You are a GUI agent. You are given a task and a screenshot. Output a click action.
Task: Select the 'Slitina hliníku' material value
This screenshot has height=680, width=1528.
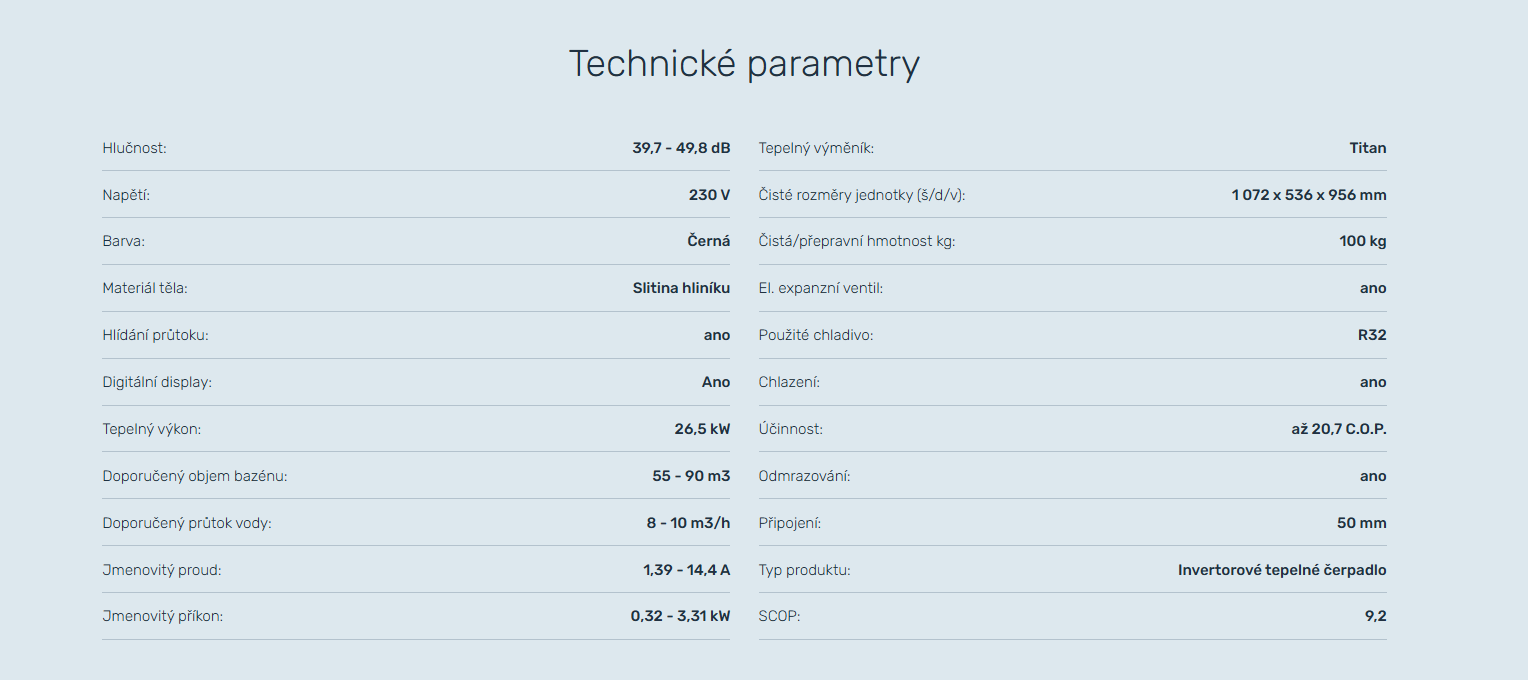coord(681,288)
